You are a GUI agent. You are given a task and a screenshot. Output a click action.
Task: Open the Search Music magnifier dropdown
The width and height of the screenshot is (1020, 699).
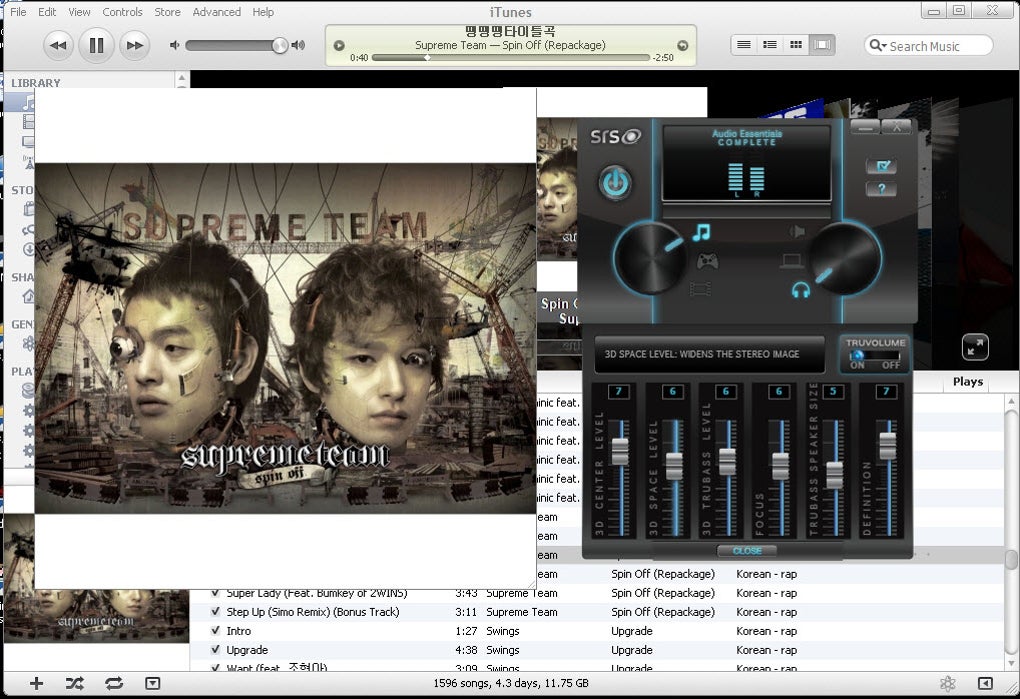(x=878, y=46)
